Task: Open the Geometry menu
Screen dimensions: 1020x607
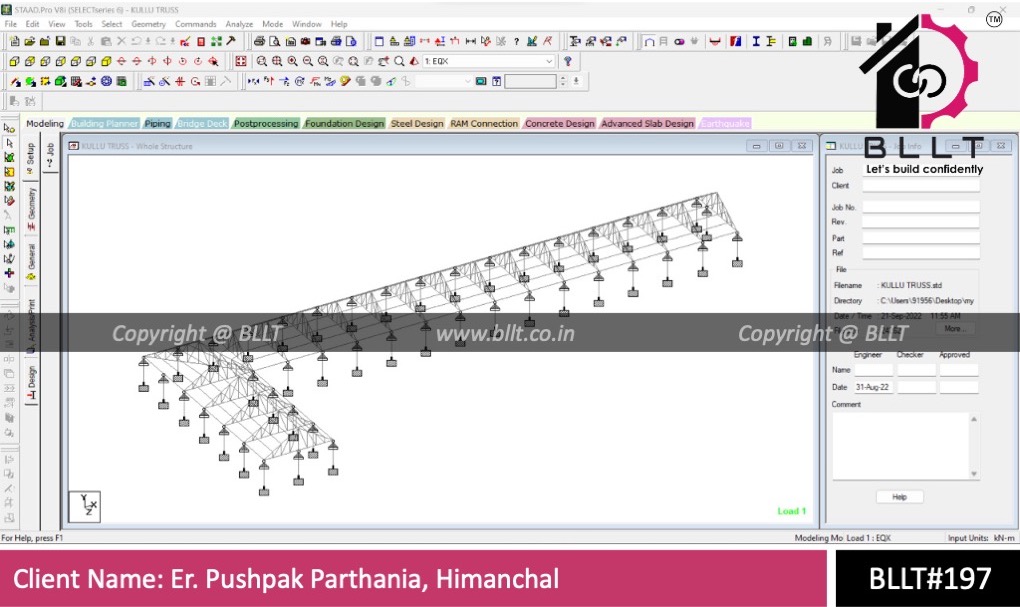Action: coord(148,24)
